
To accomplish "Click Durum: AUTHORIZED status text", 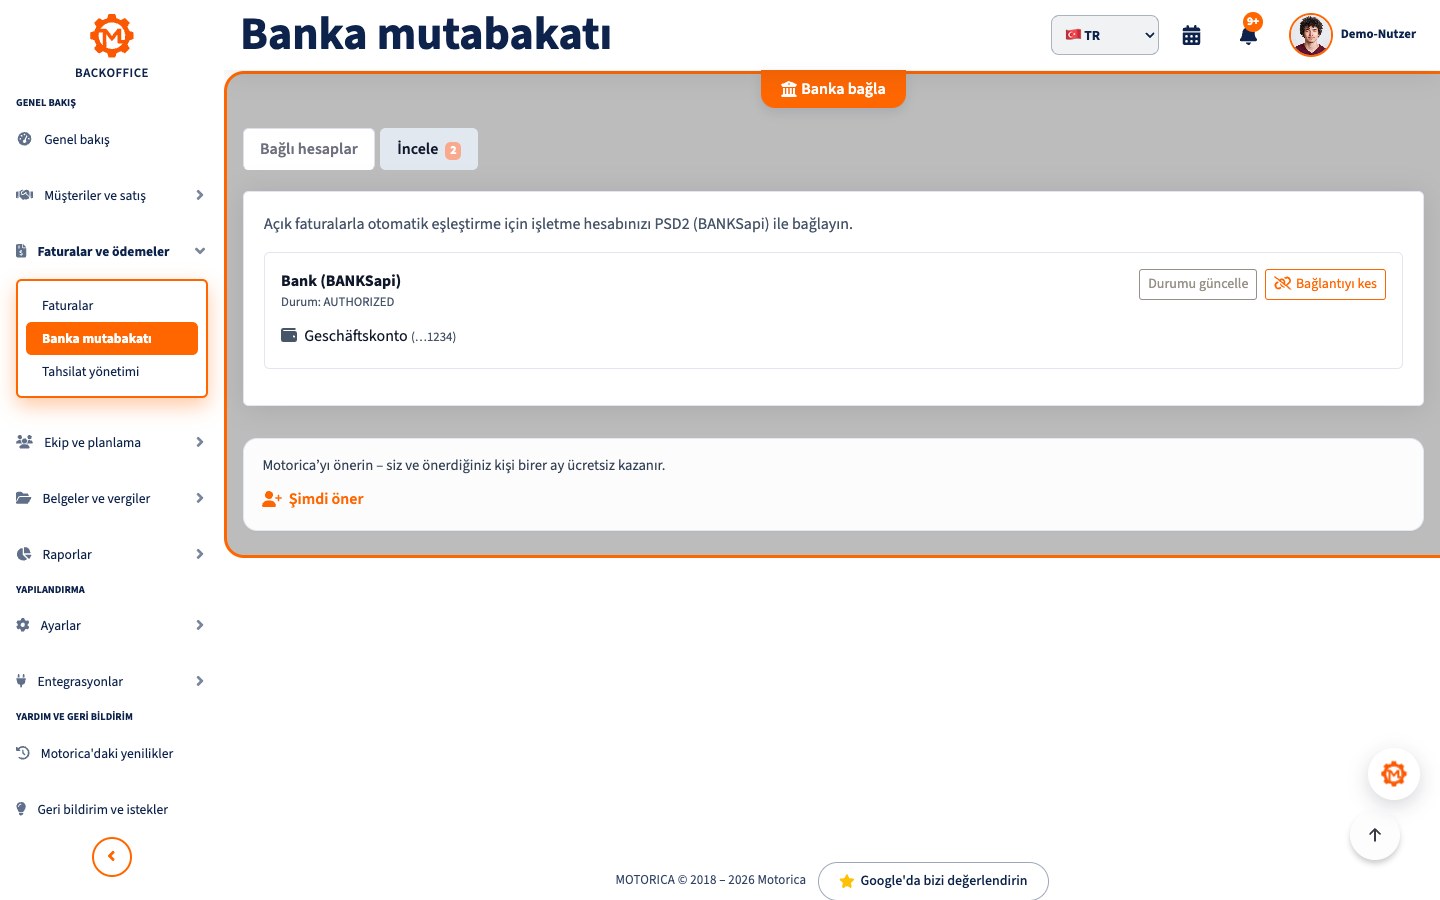I will coord(338,302).
